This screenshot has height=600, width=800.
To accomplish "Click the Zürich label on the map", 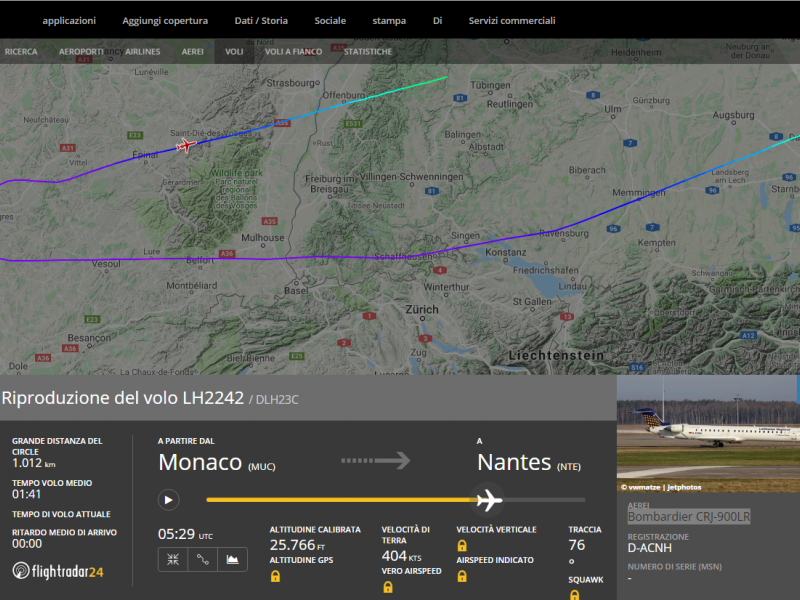I will [x=422, y=309].
